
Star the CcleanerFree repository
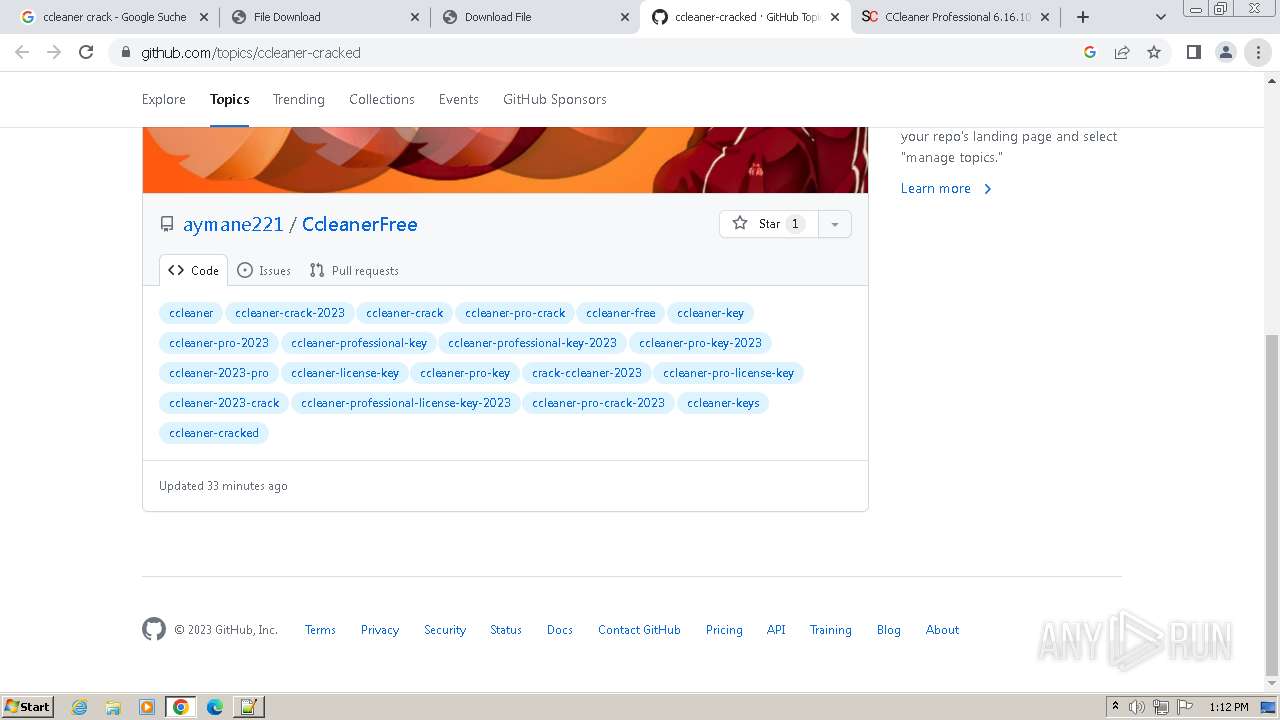coord(768,224)
